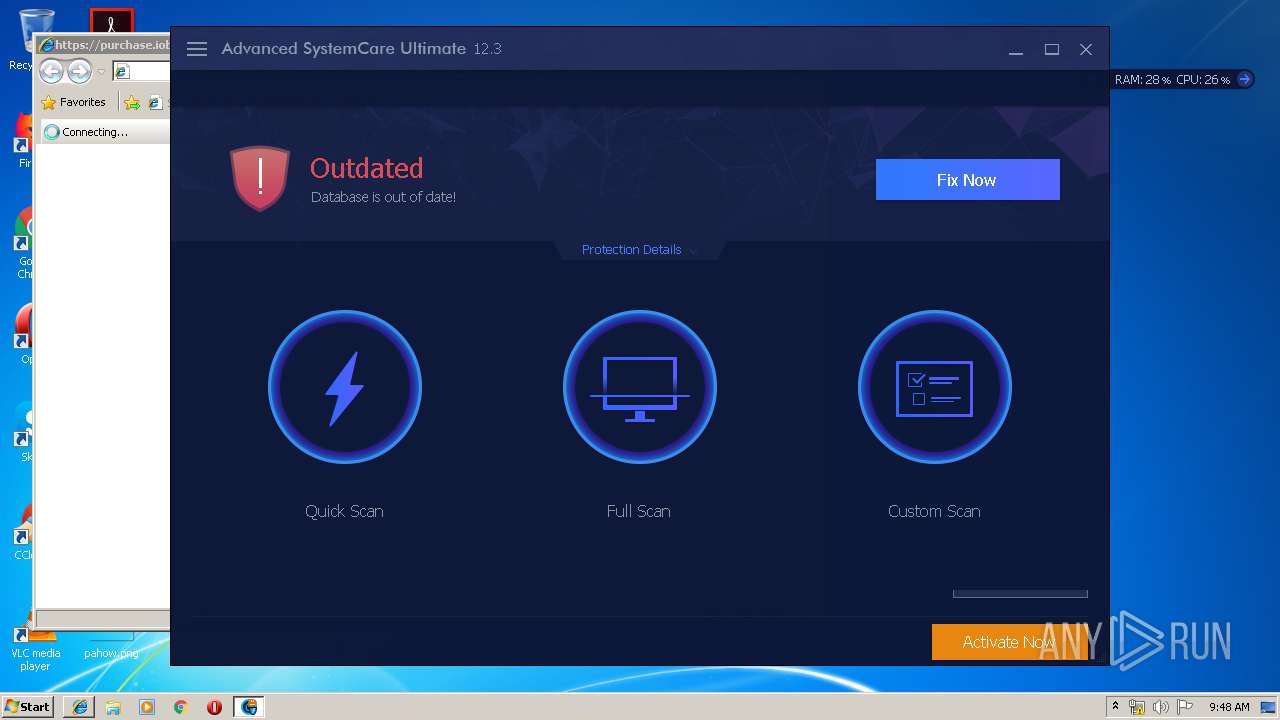The width and height of the screenshot is (1280, 720).
Task: Open Opera browser from taskbar
Action: pyautogui.click(x=214, y=707)
